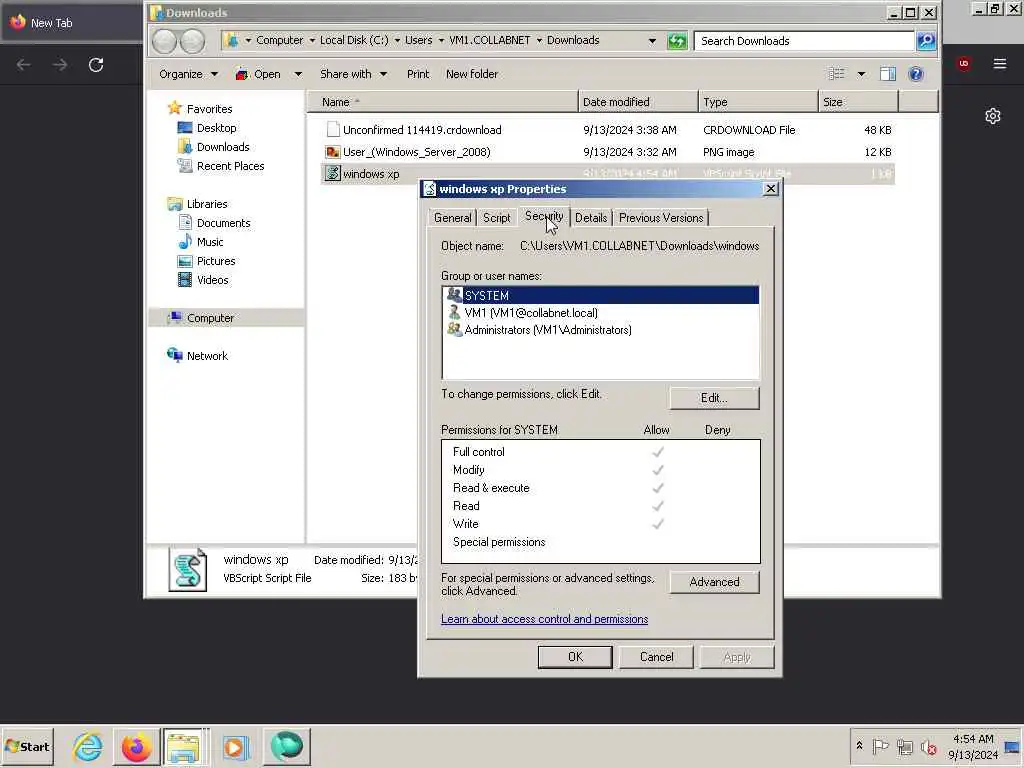Open Explorer help icon
The height and width of the screenshot is (768, 1024).
click(916, 74)
